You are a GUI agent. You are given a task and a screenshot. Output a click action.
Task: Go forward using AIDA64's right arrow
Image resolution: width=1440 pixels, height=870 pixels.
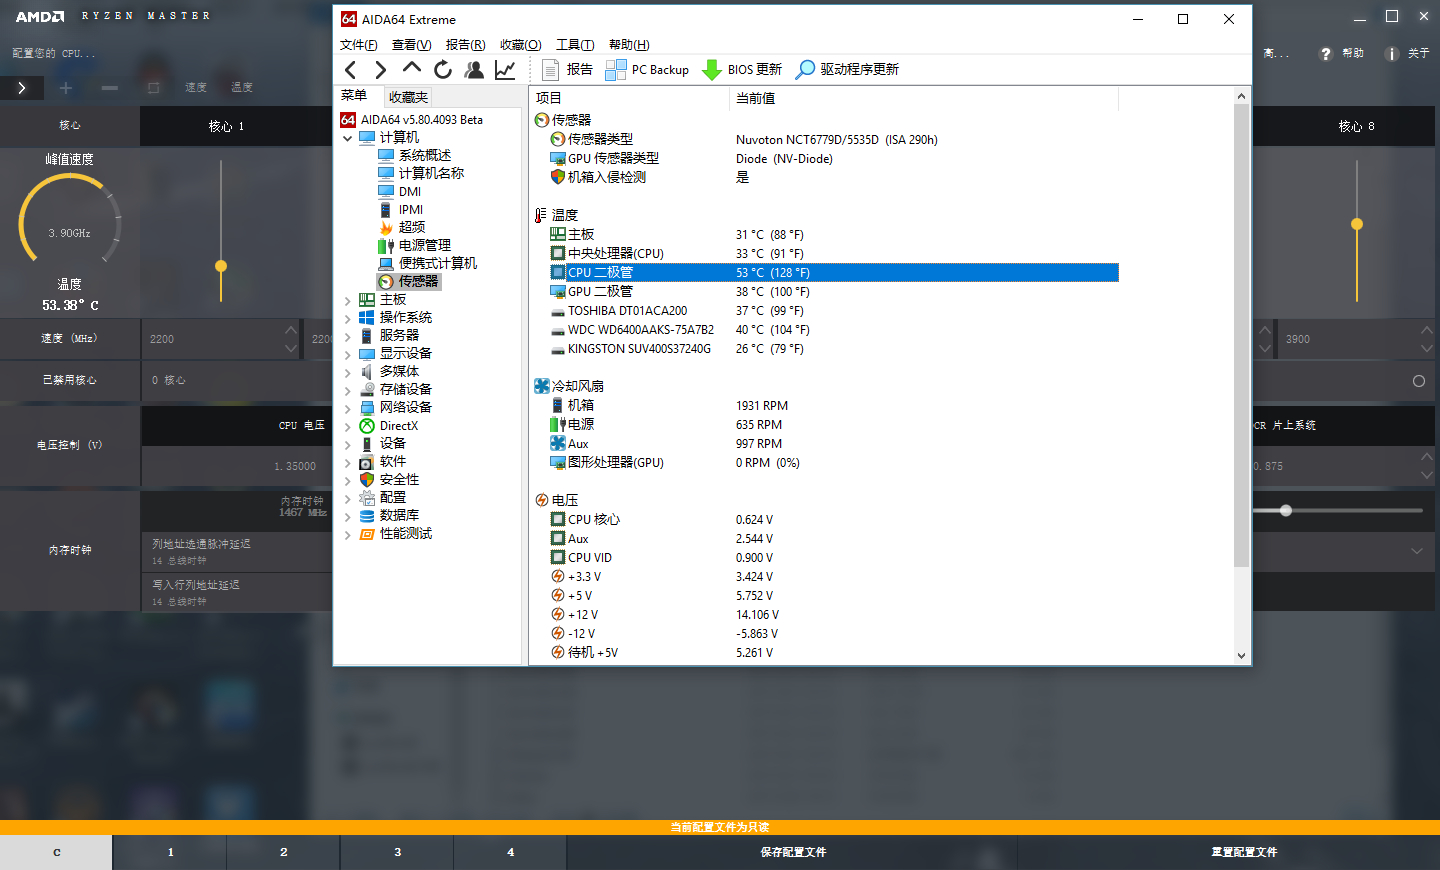[x=380, y=69]
